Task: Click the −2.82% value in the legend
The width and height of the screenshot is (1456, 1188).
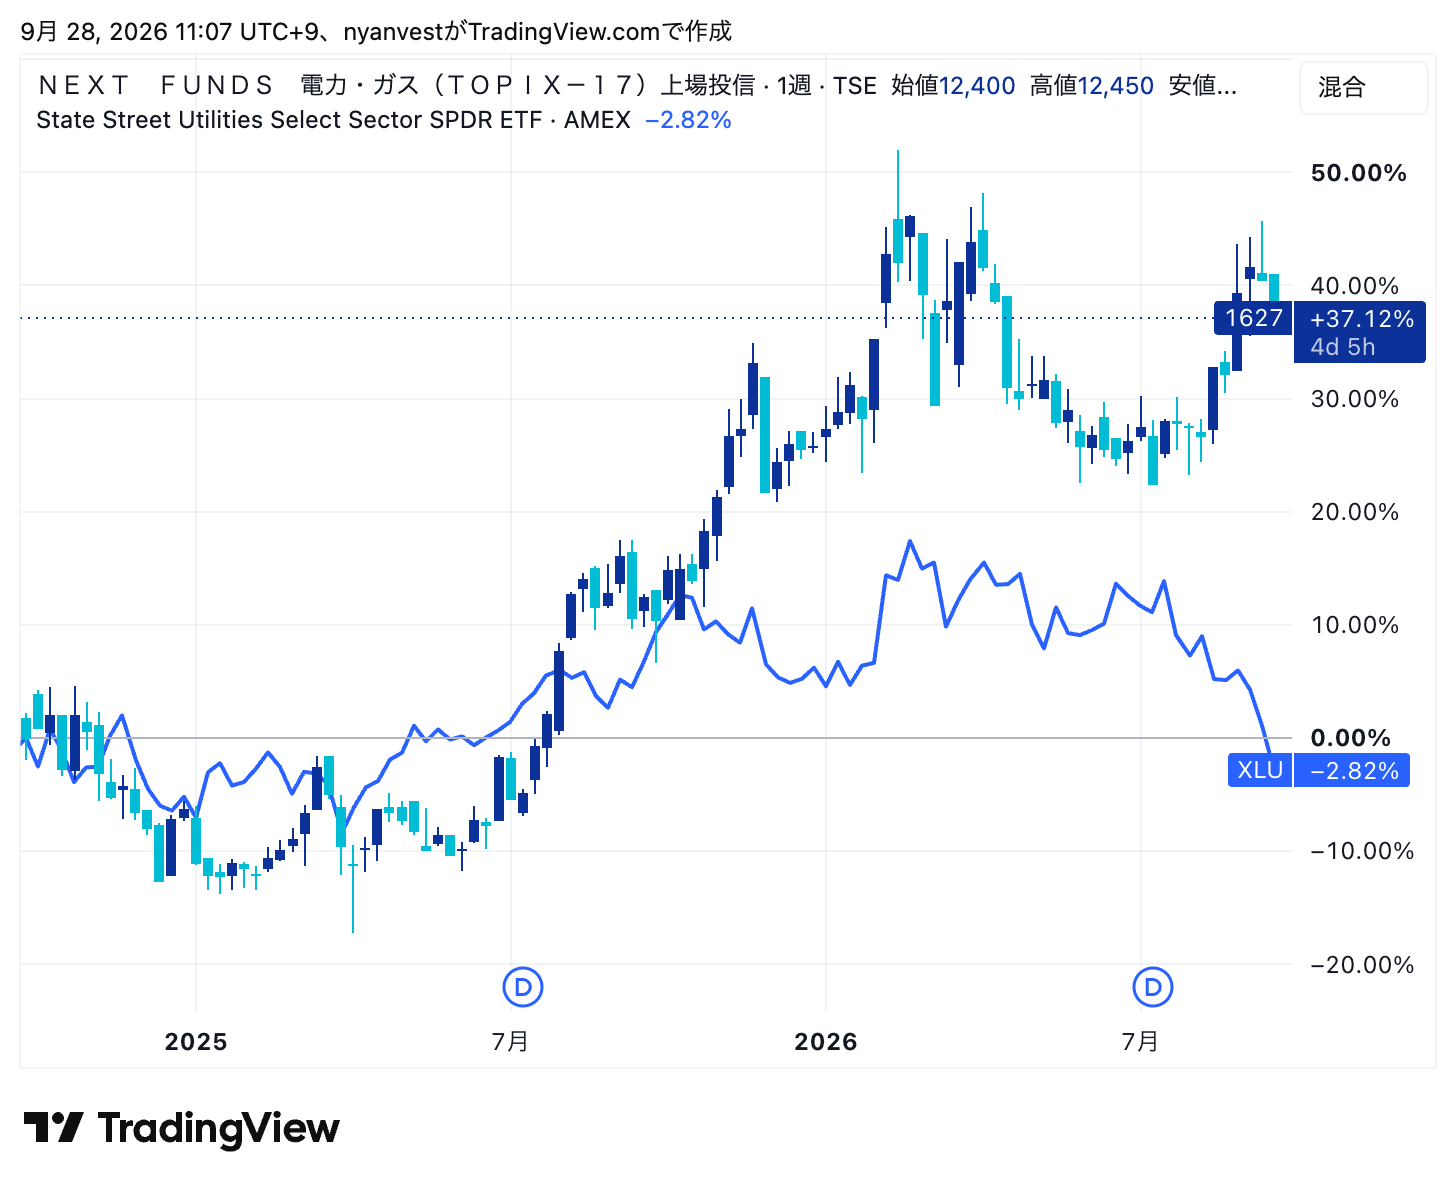Action: click(x=689, y=120)
